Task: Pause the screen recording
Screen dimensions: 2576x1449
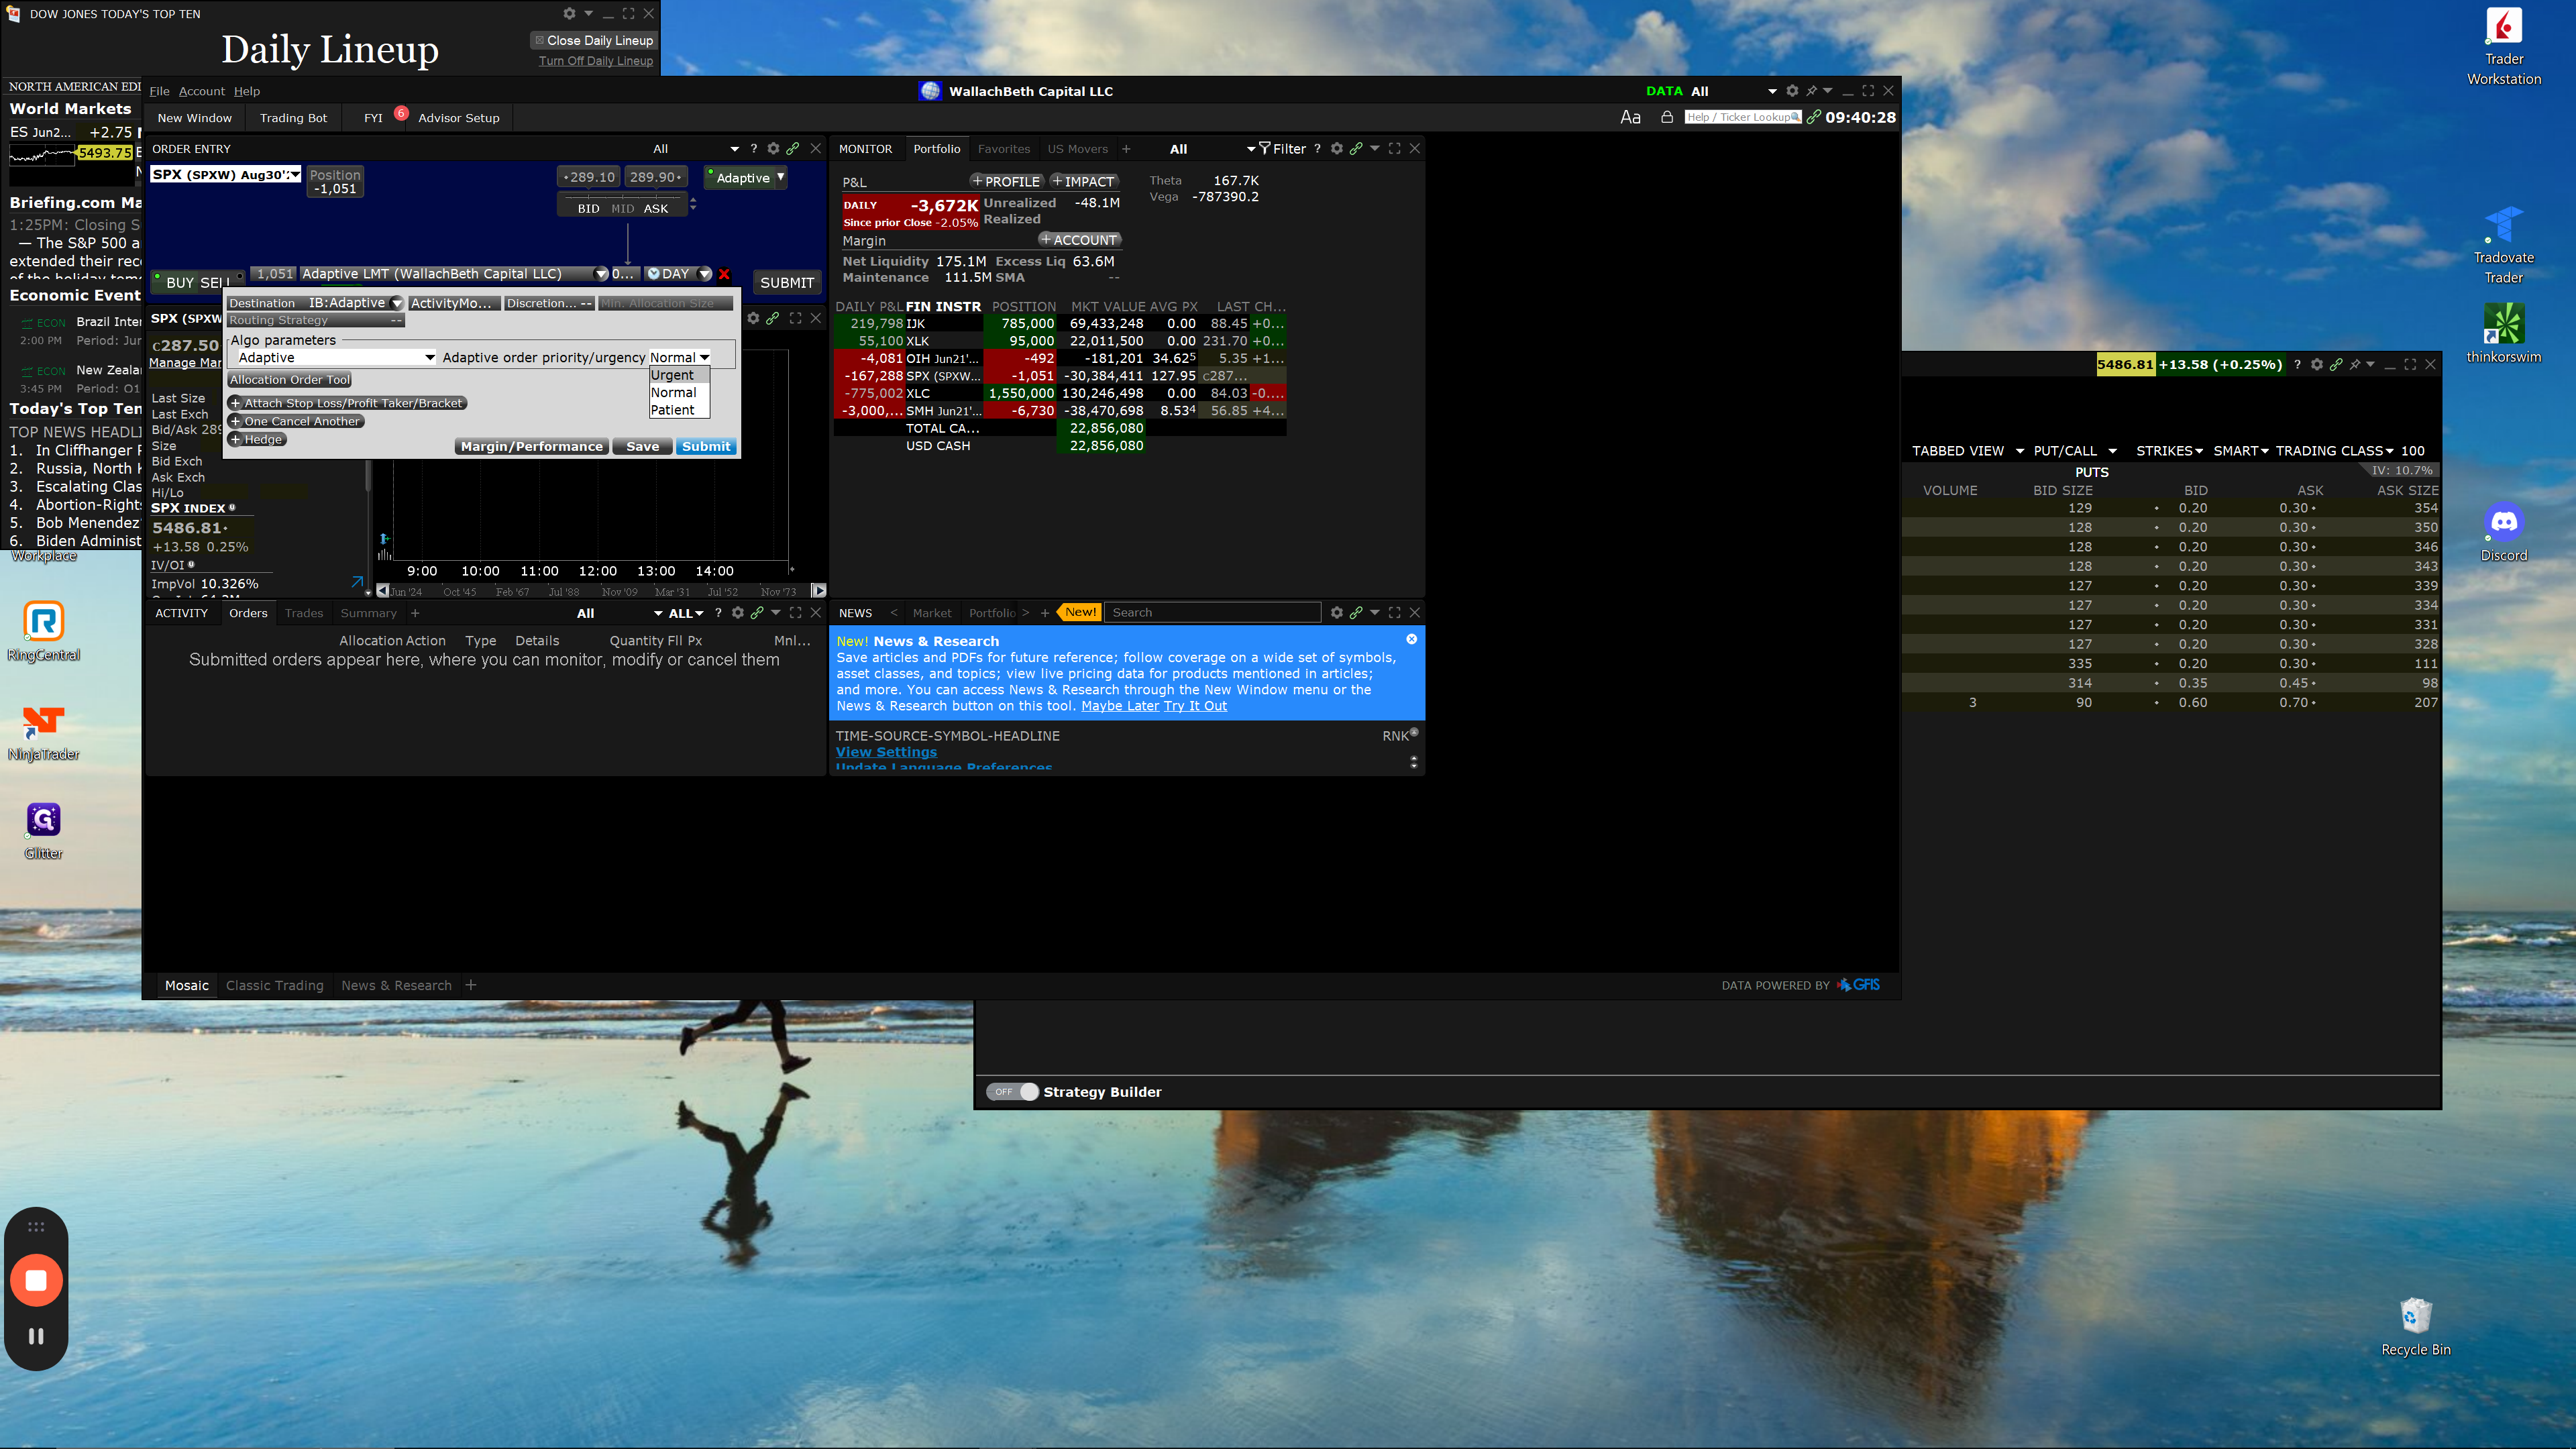Action: [36, 1336]
